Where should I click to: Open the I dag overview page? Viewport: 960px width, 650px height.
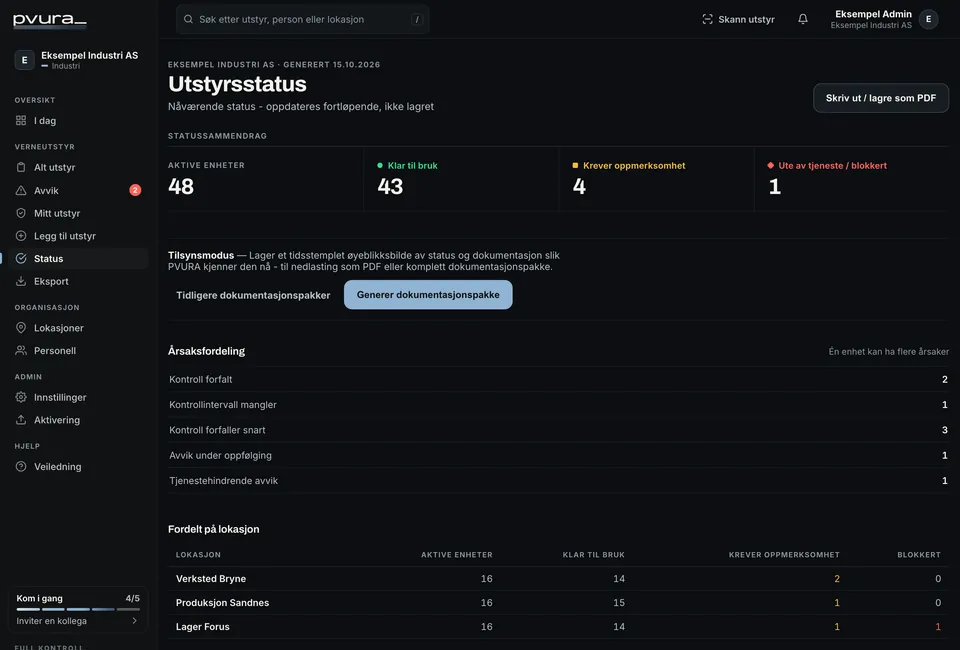pyautogui.click(x=78, y=121)
